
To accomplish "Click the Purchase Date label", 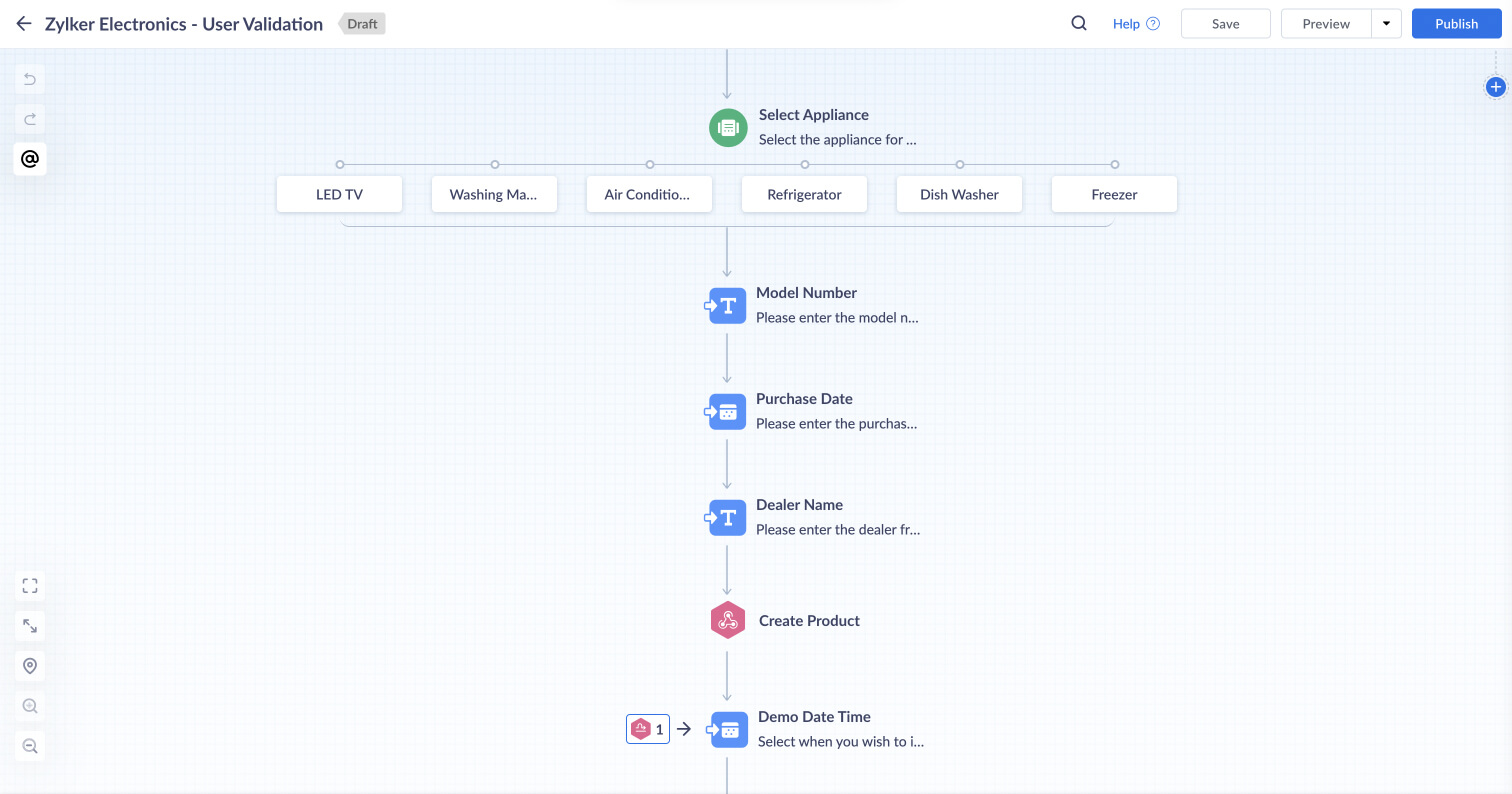I will pyautogui.click(x=804, y=399).
